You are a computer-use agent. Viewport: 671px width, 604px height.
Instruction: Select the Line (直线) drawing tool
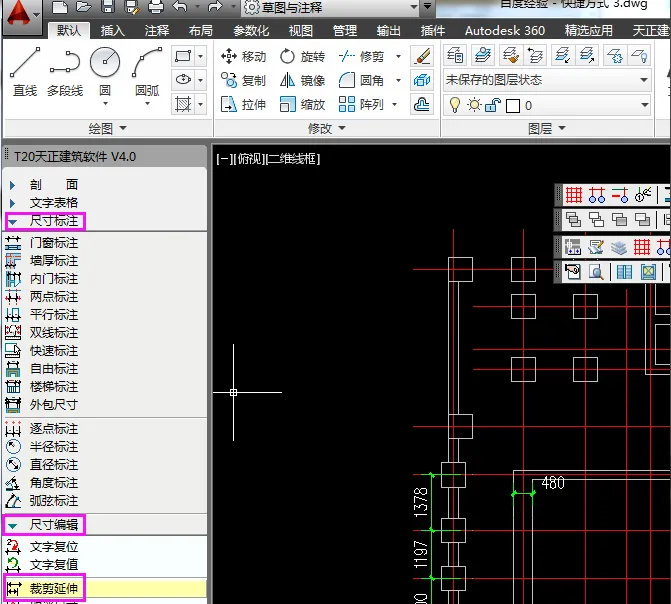pyautogui.click(x=25, y=72)
